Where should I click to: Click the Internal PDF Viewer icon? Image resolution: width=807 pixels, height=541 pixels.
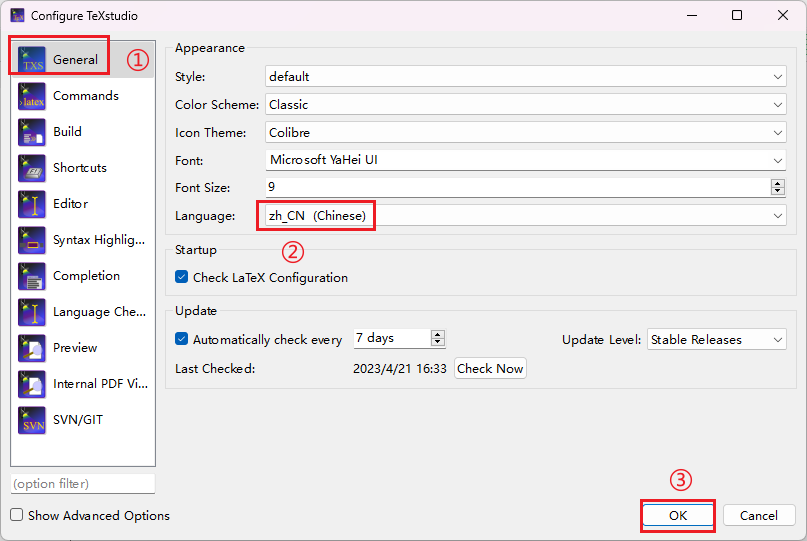point(32,385)
